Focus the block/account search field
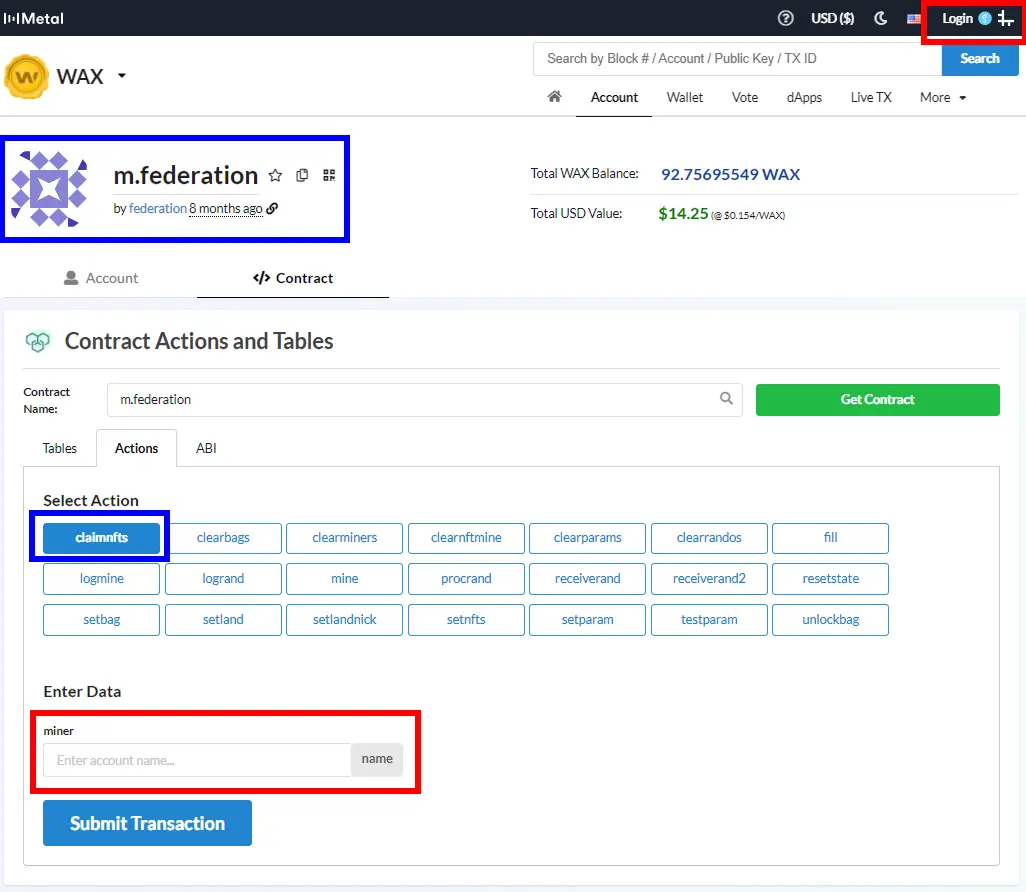This screenshot has width=1026, height=892. (x=737, y=59)
